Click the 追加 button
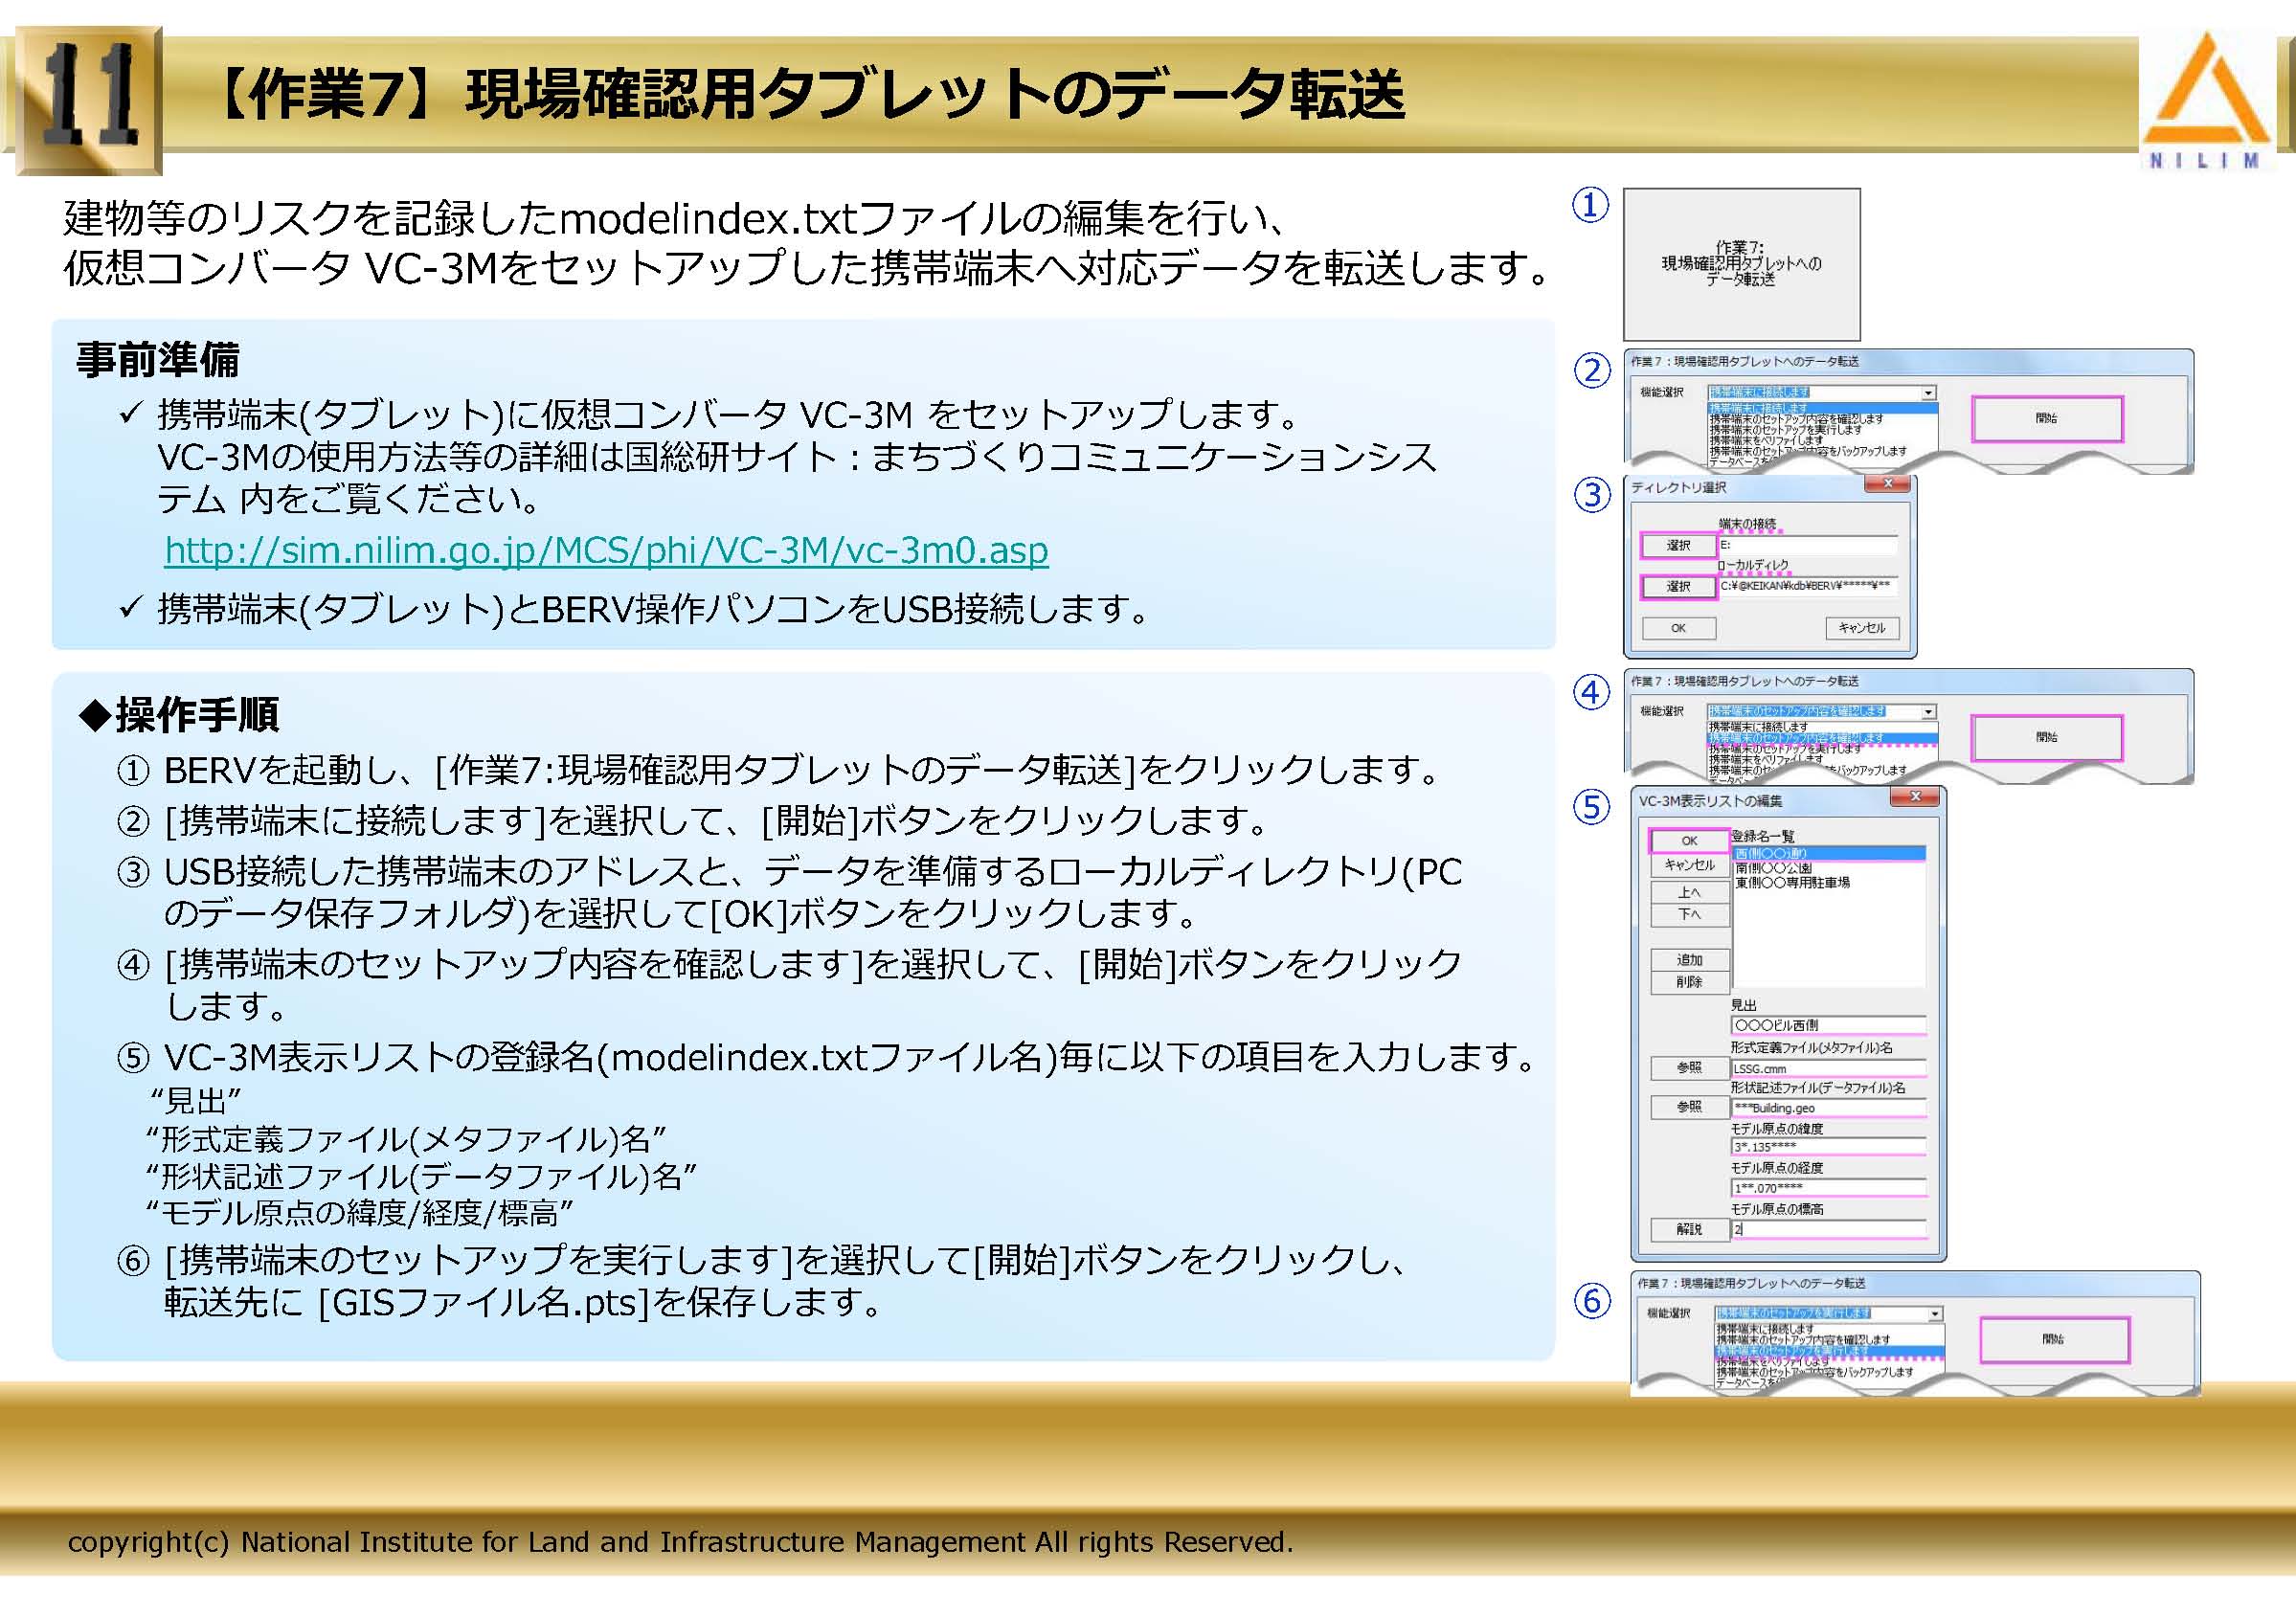Viewport: 2296px width, 1615px height. 1691,960
